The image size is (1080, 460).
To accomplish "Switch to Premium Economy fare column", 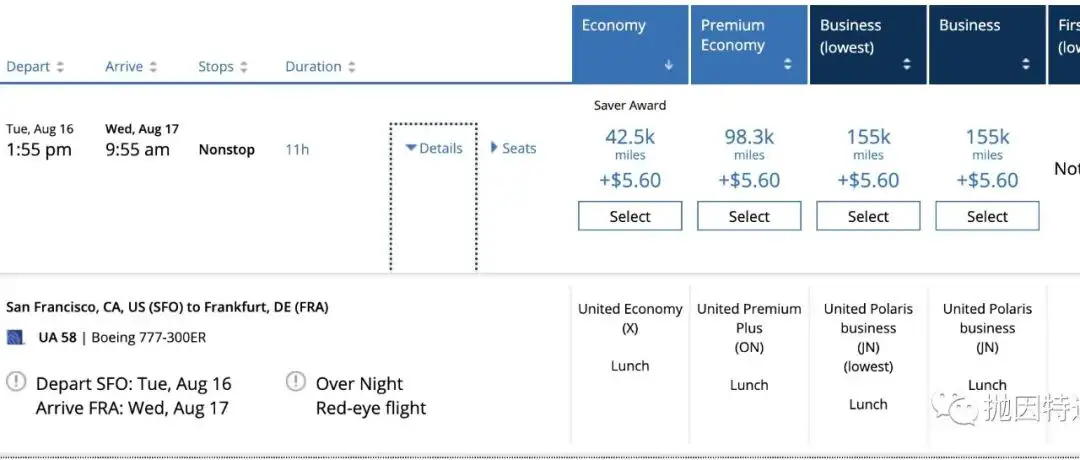I will (x=734, y=36).
